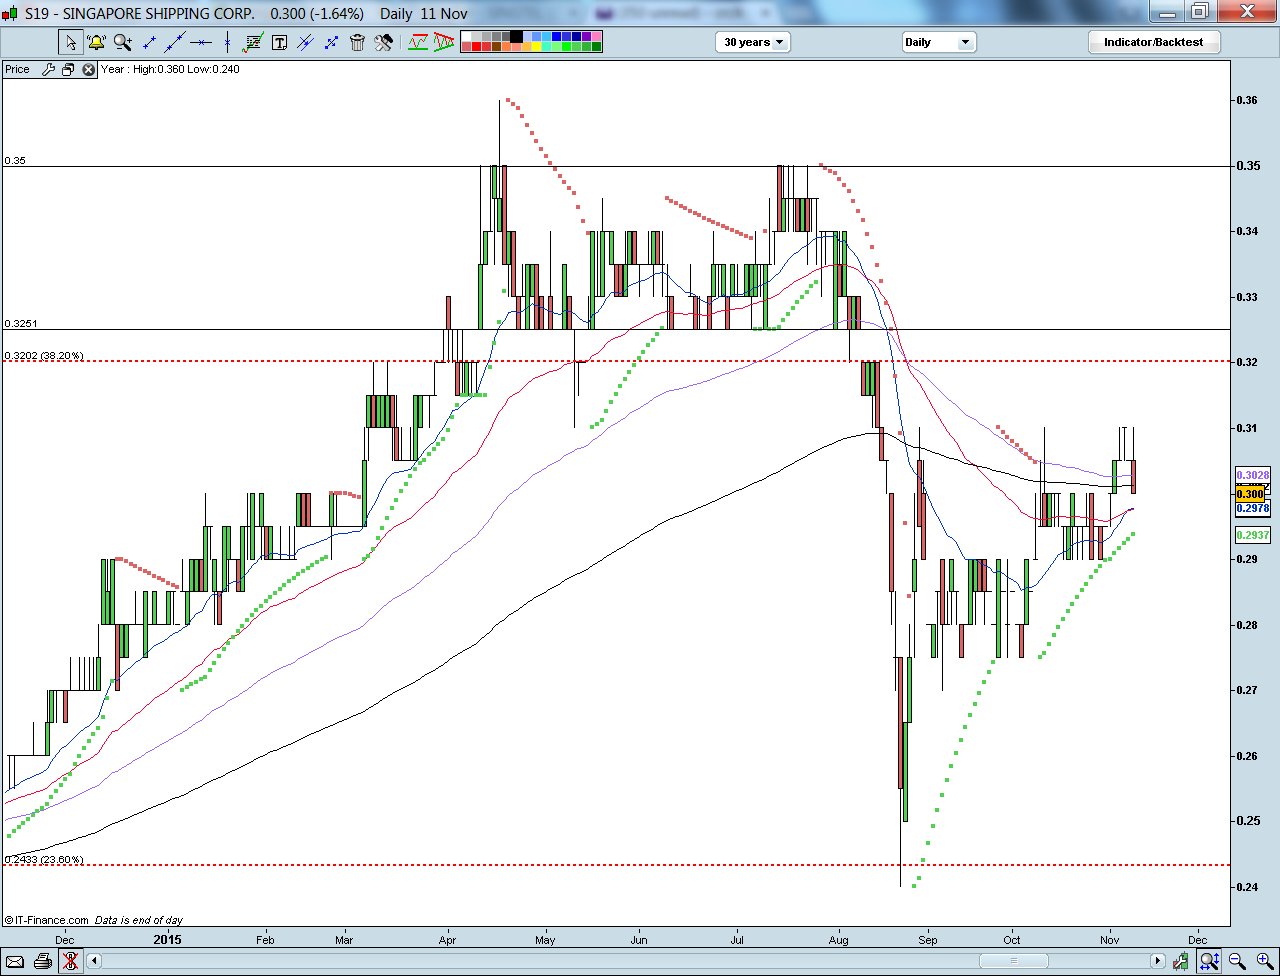Viewport: 1280px width, 976px height.
Task: Open Price panel wrench settings
Action: (49, 69)
